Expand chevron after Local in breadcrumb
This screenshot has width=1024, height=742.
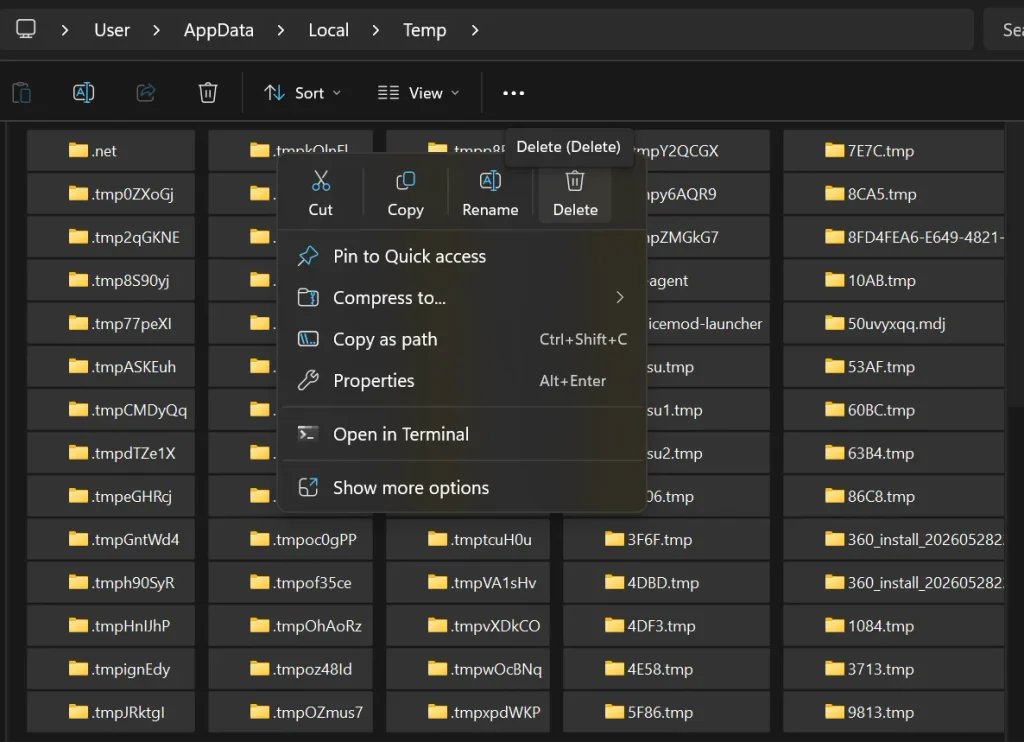(376, 30)
